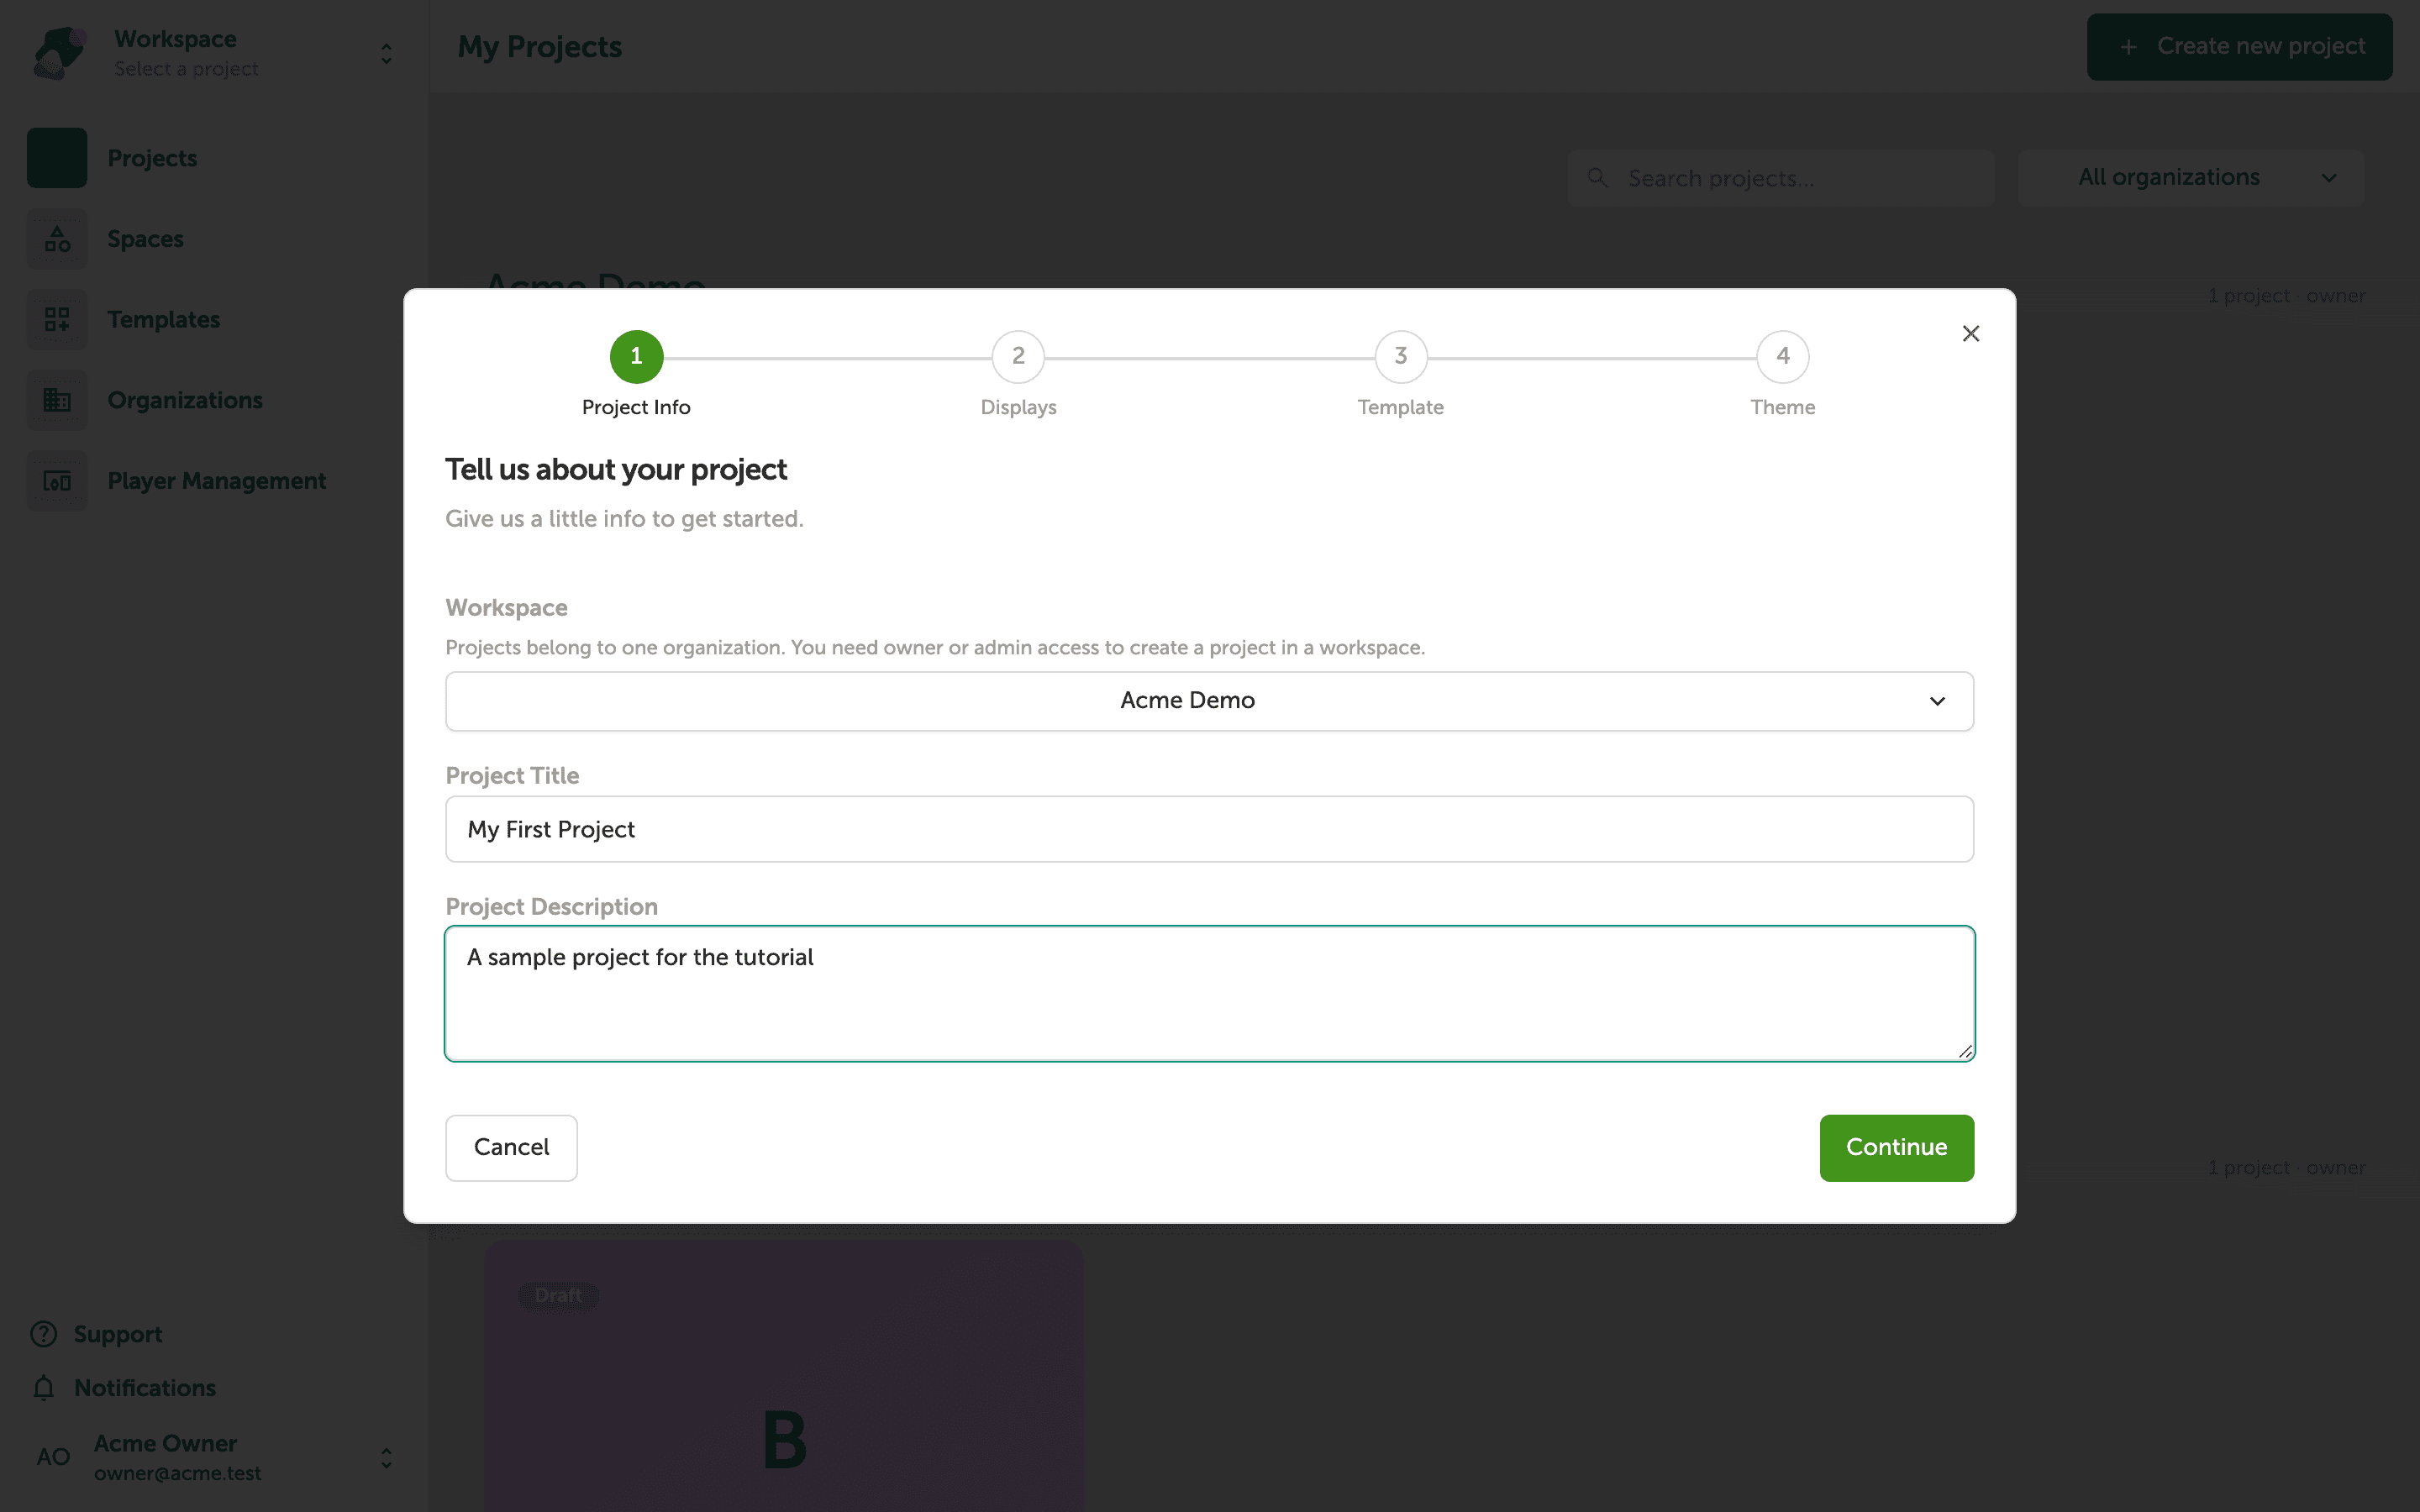2420x1512 pixels.
Task: Click the search magnifier icon
Action: point(1597,178)
